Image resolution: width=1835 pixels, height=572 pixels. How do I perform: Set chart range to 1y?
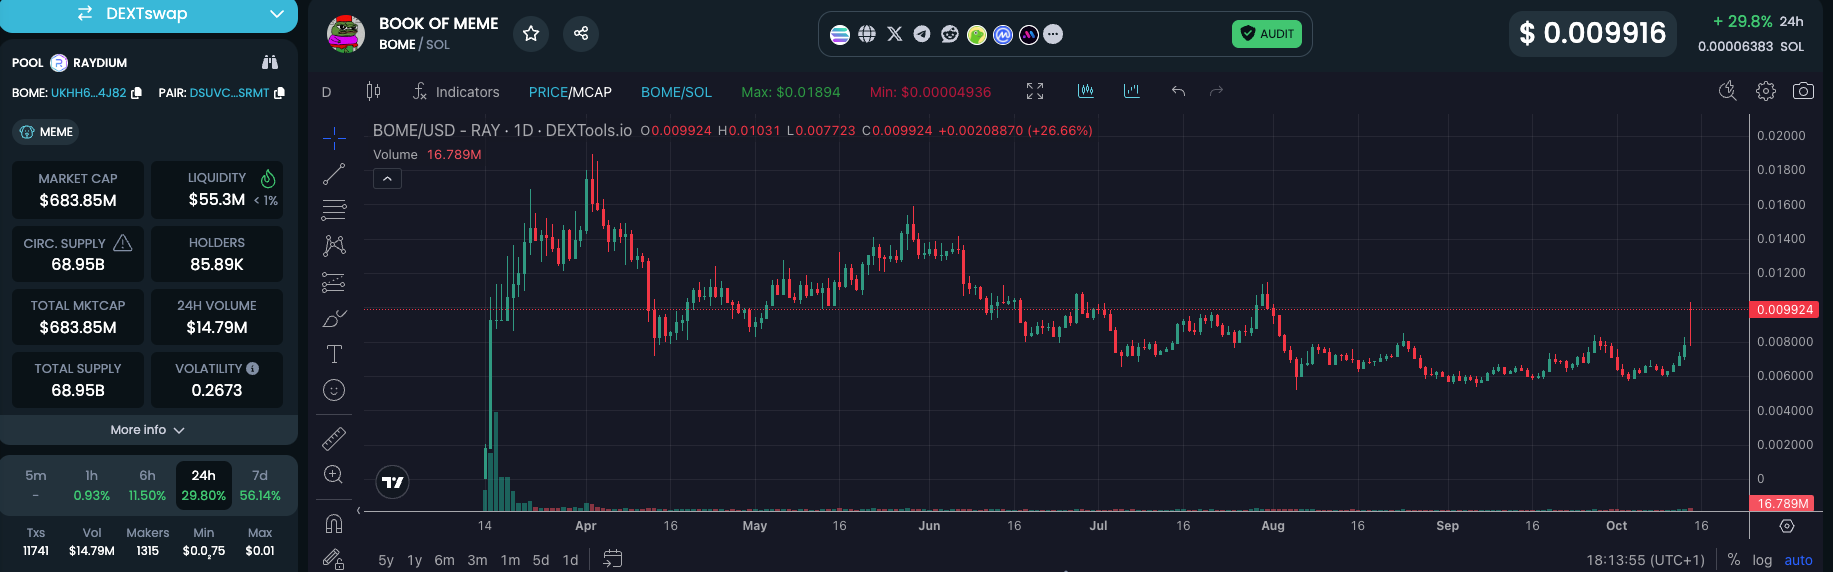415,560
